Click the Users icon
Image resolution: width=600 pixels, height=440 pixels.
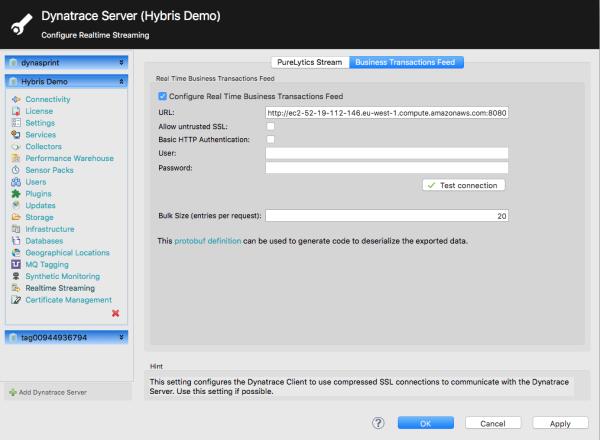tap(16, 182)
